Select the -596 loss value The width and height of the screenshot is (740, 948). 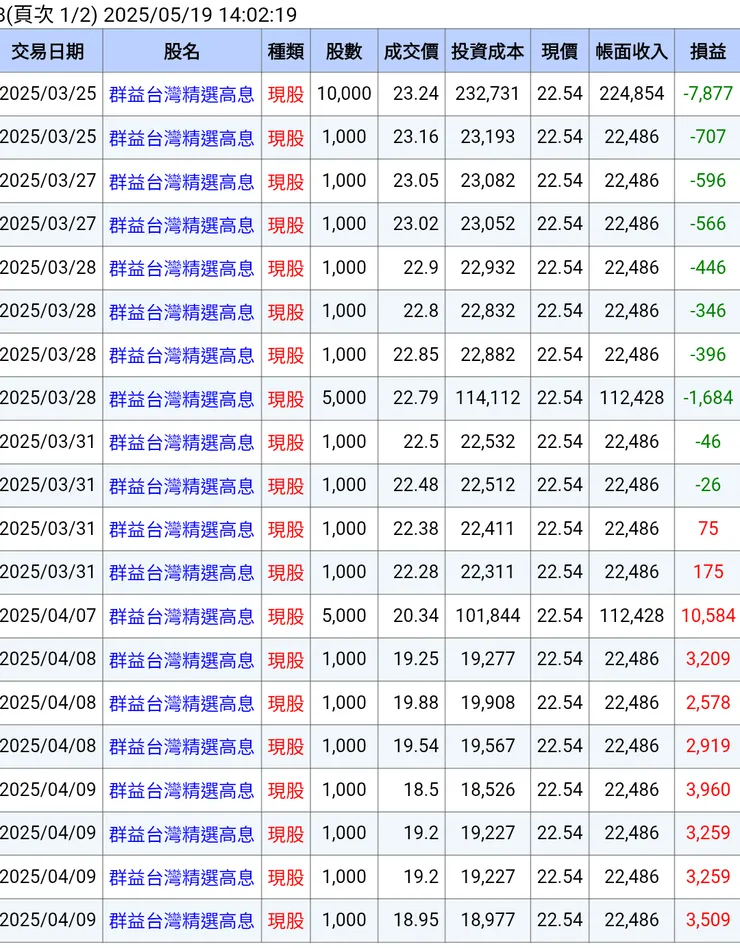[708, 181]
